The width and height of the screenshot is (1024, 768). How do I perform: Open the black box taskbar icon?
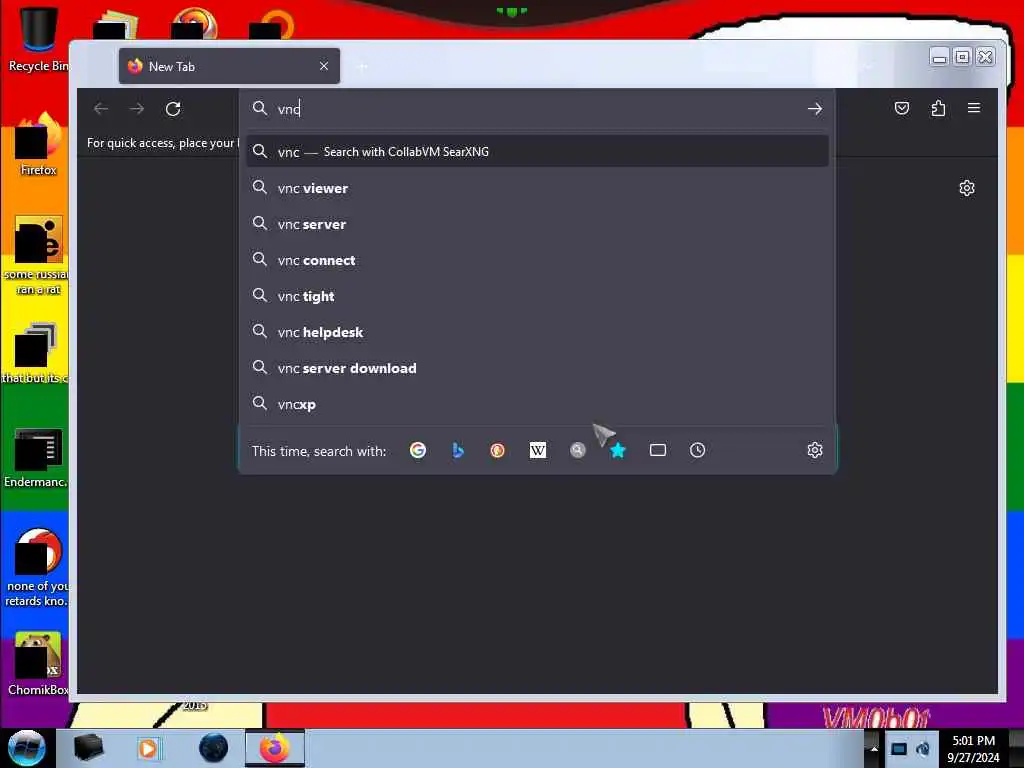(88, 748)
